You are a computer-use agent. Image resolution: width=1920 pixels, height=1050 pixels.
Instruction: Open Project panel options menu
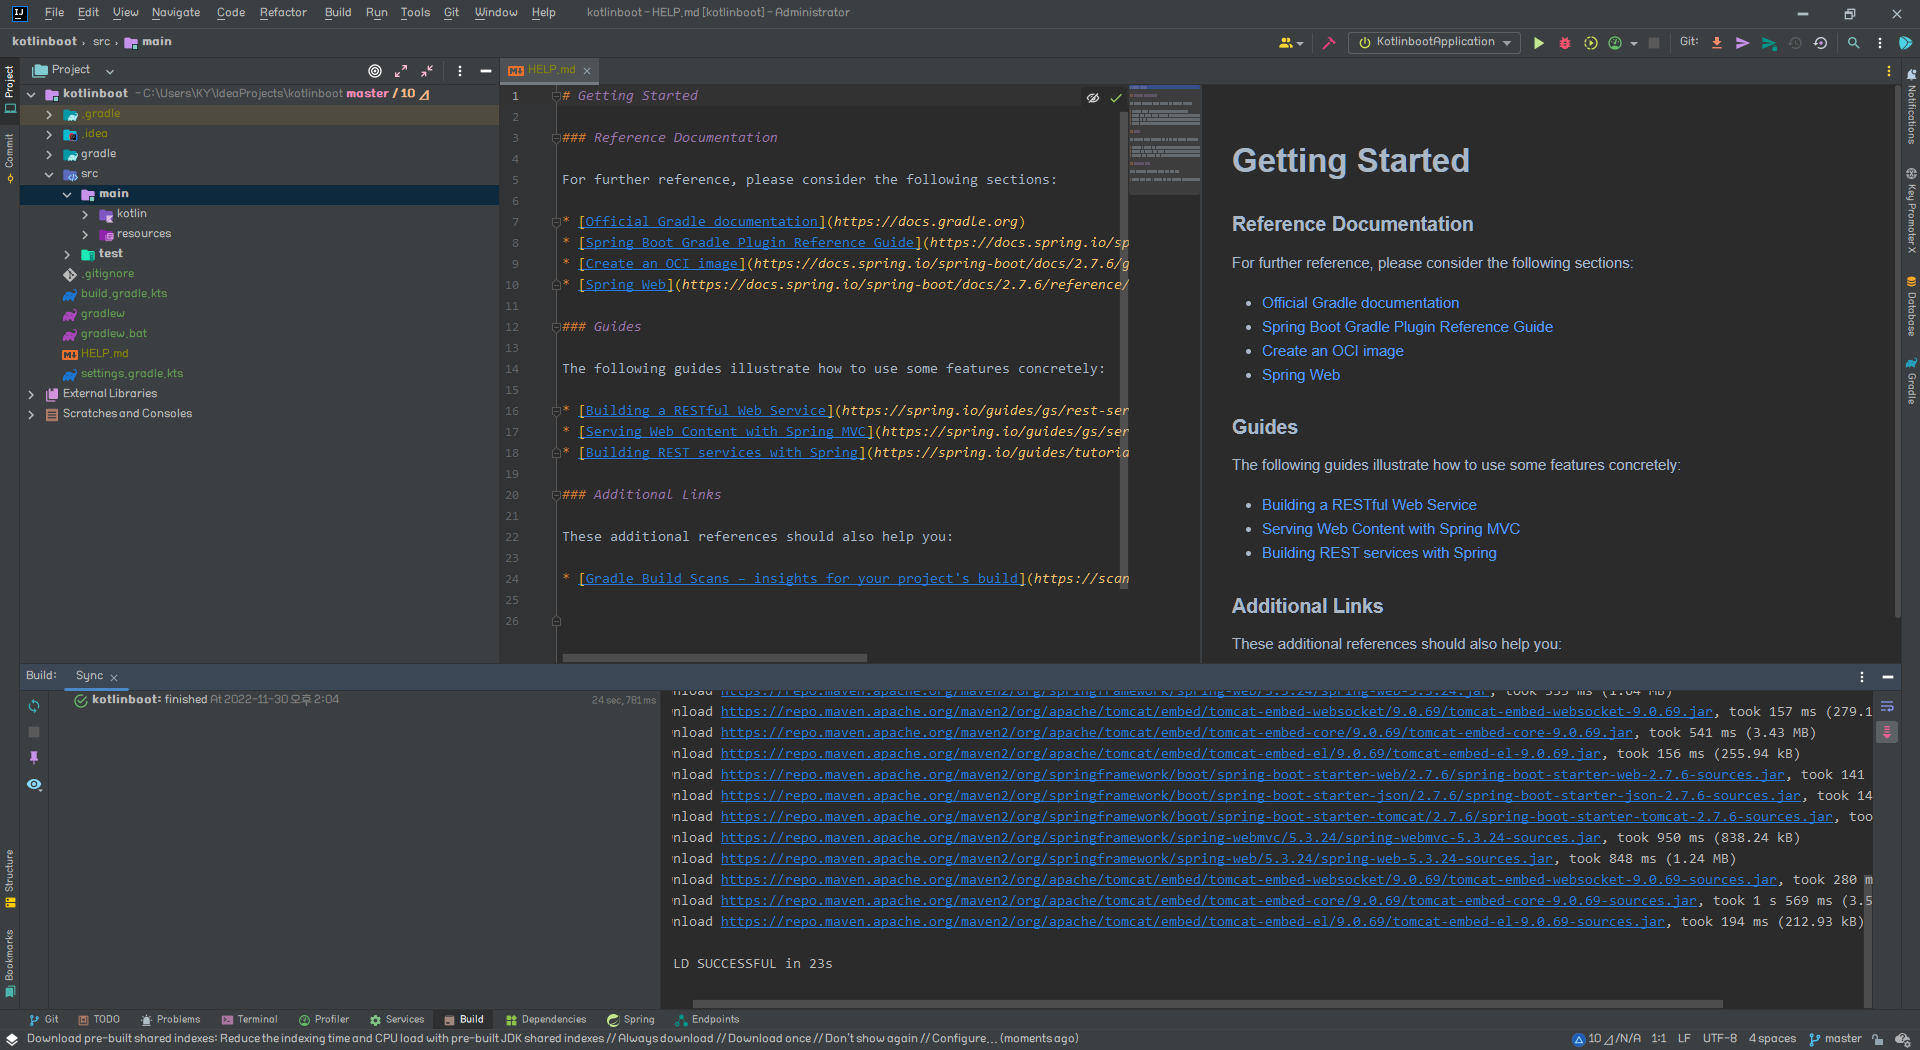[460, 71]
